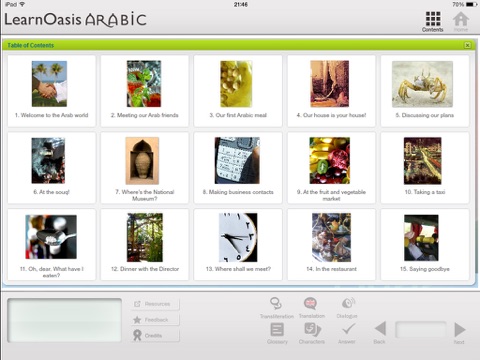Image resolution: width=480 pixels, height=360 pixels.
Task: Open lesson 8 Making business contacts
Action: point(238,168)
